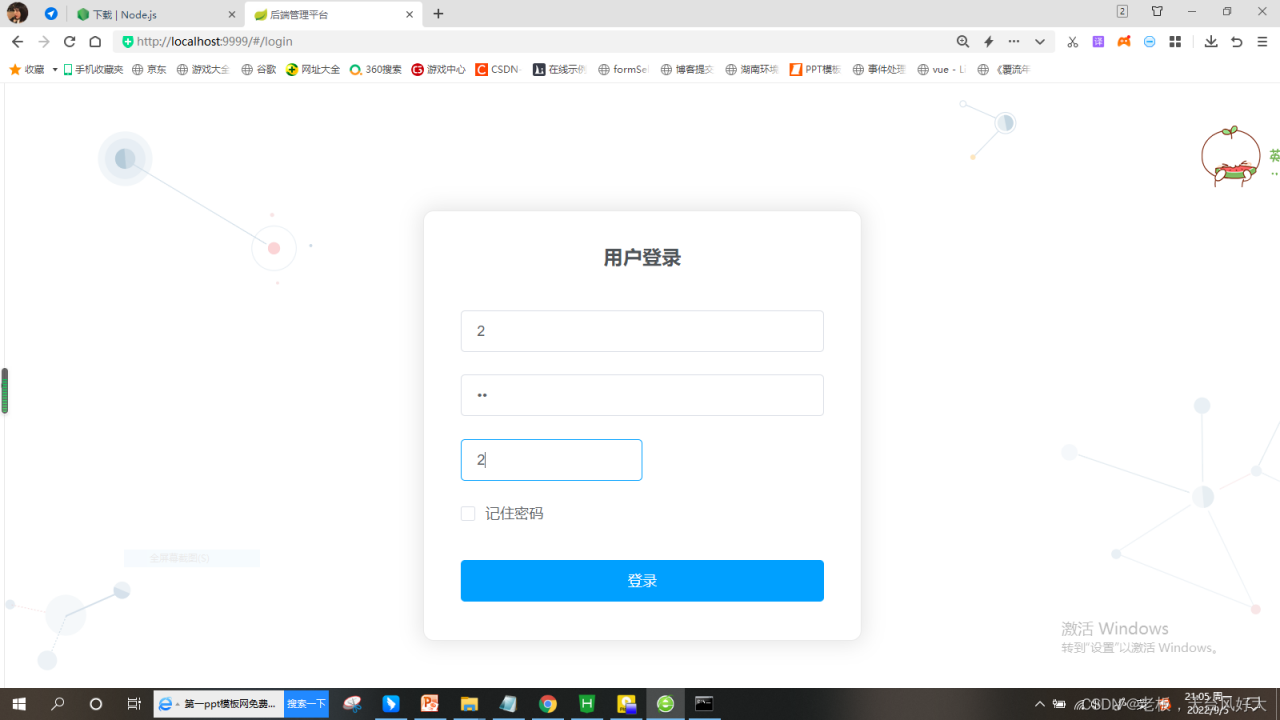This screenshot has height=720, width=1280.
Task: Click the new tab plus button
Action: point(438,14)
